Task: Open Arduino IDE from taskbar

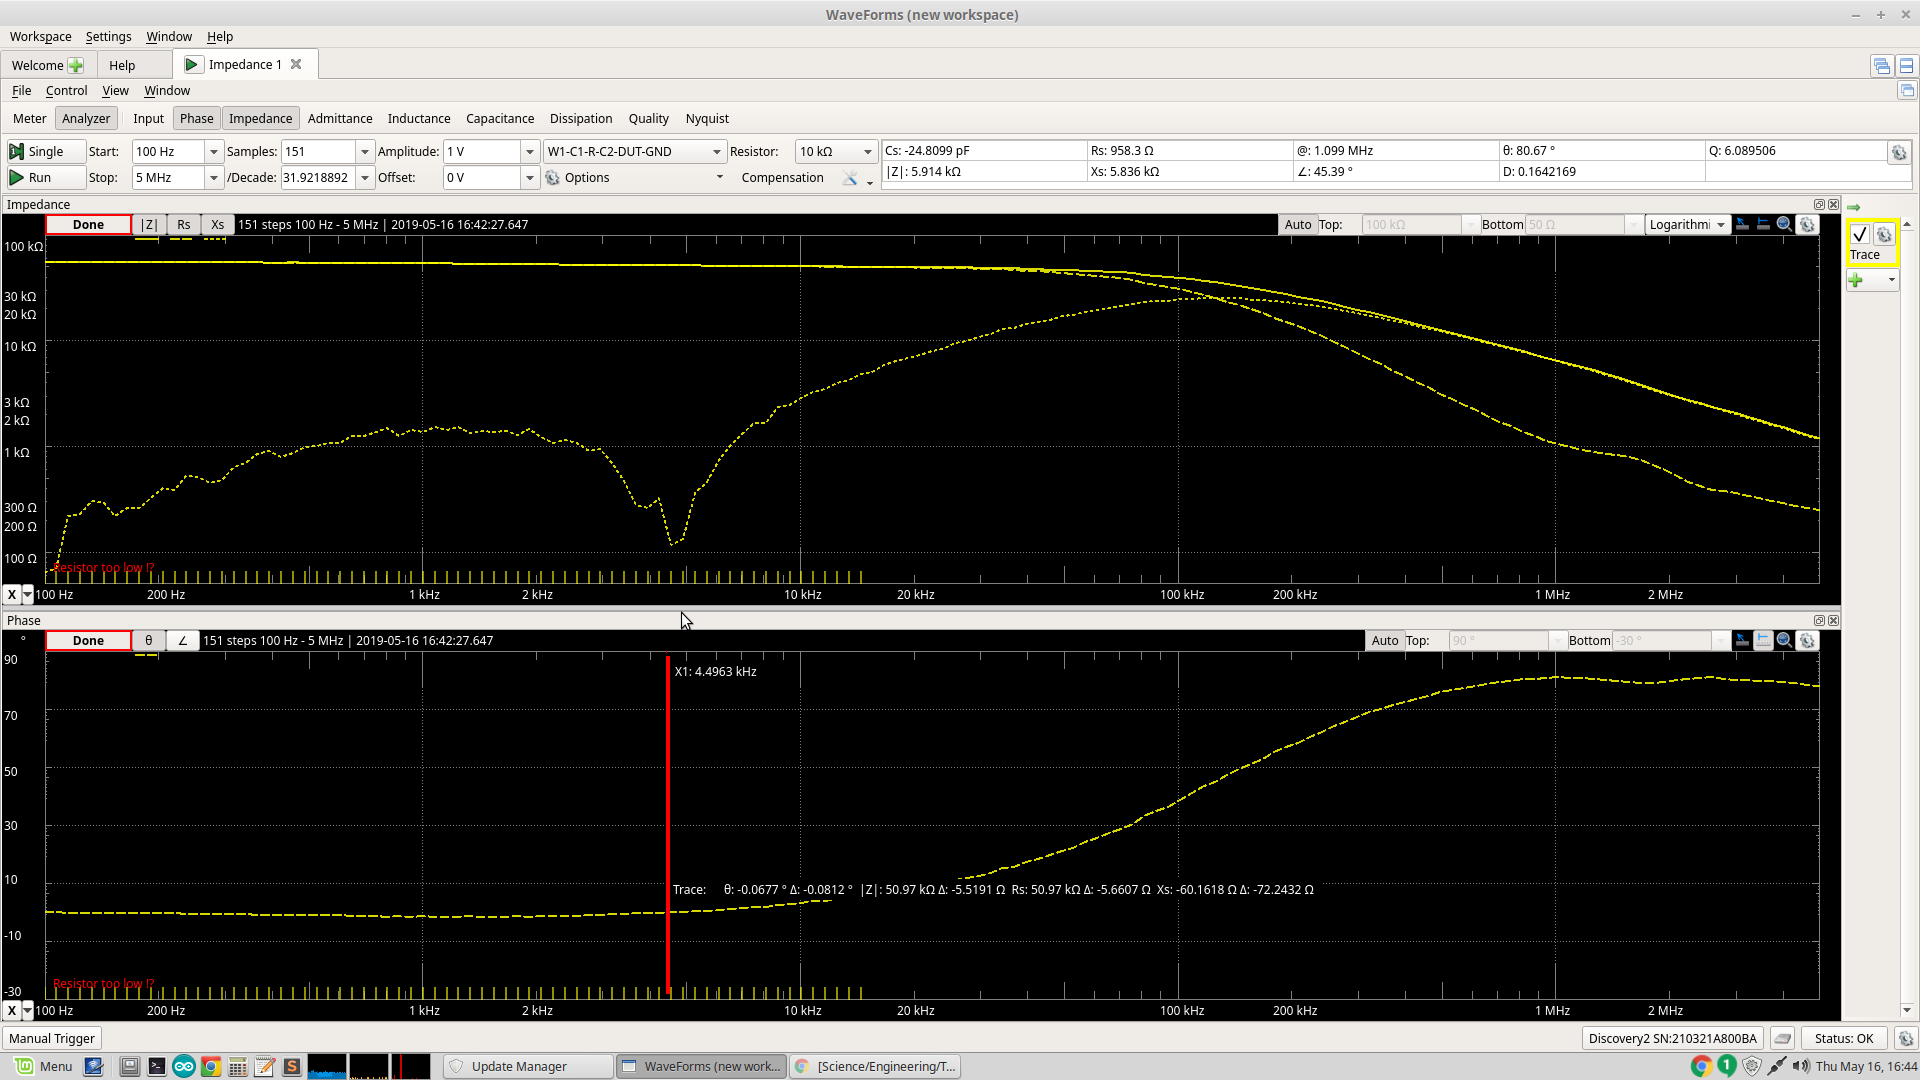Action: coord(184,1066)
